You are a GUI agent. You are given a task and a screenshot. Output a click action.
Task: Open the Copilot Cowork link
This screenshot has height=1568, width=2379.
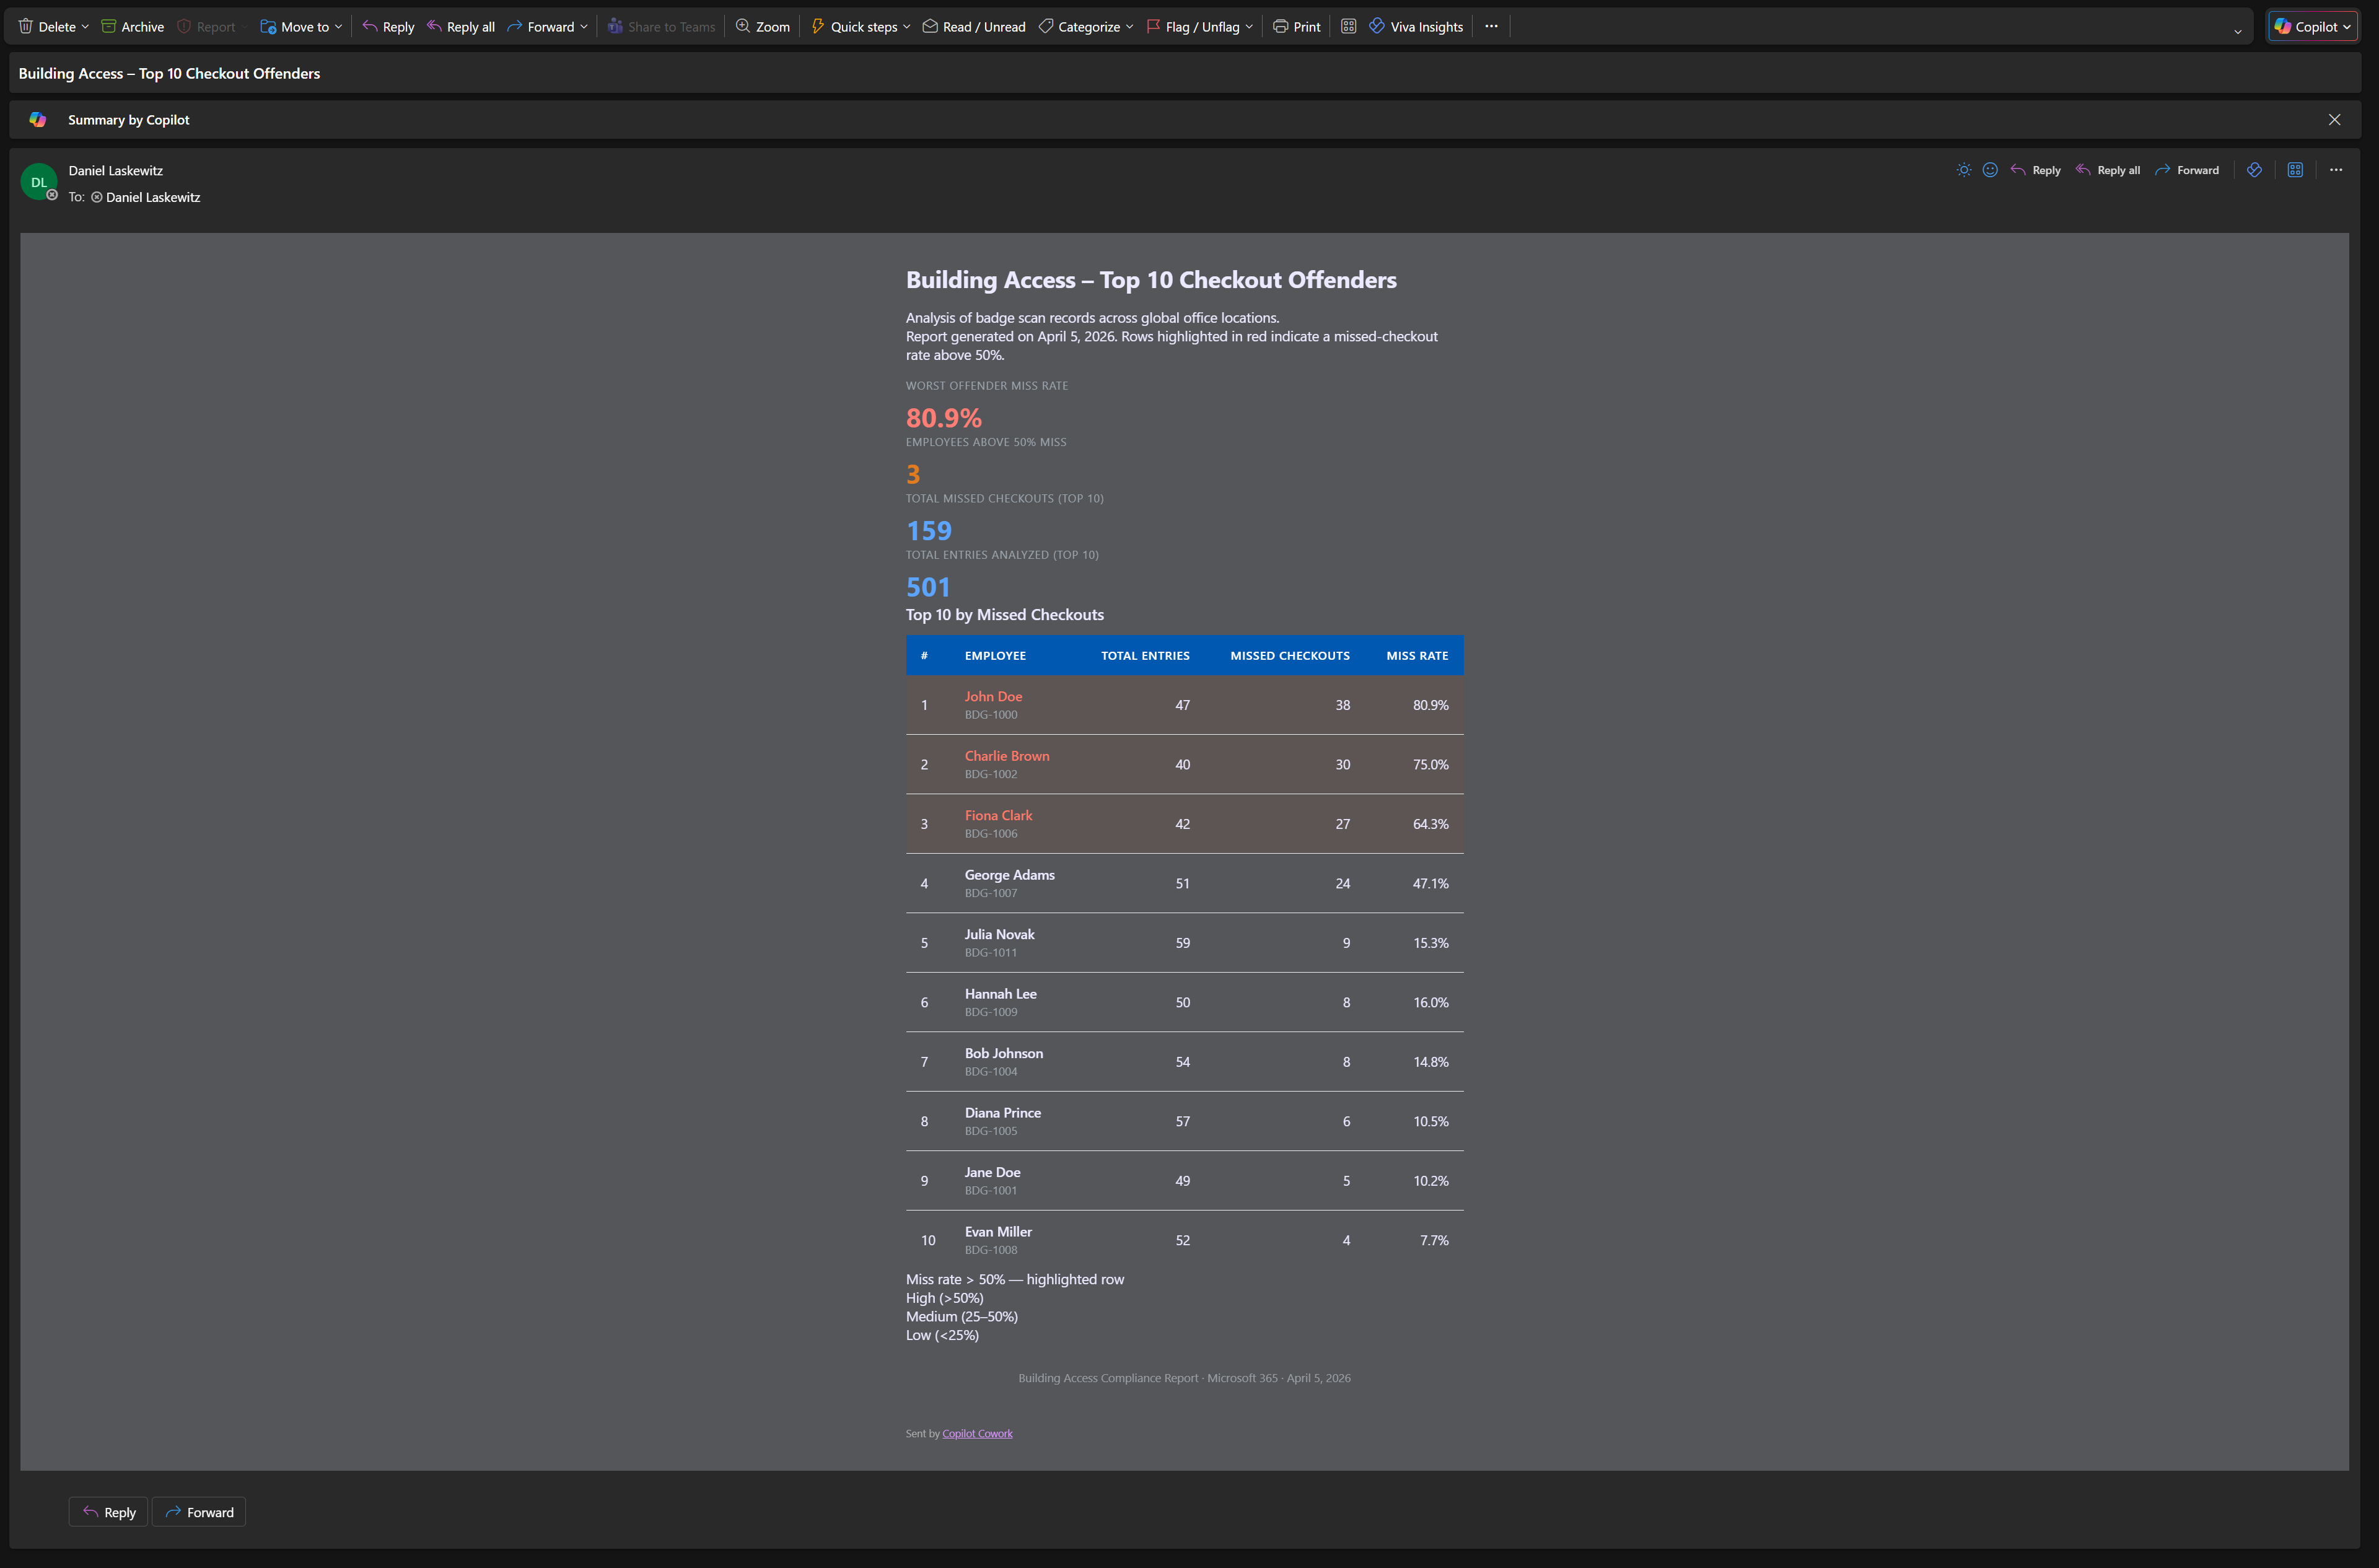[x=977, y=1433]
